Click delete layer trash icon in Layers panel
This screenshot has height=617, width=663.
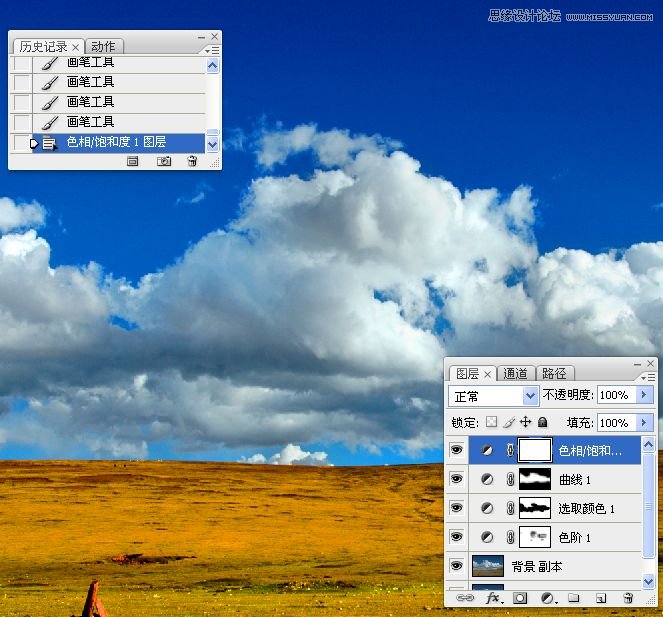coord(628,598)
